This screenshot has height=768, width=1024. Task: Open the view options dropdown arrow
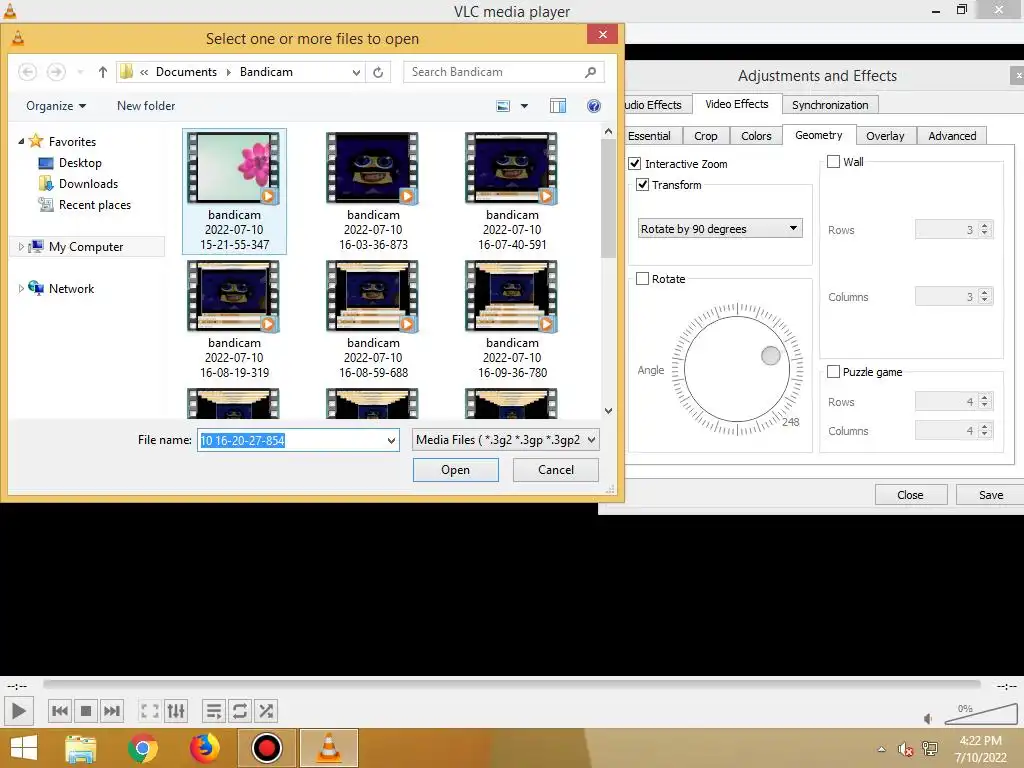pyautogui.click(x=524, y=106)
